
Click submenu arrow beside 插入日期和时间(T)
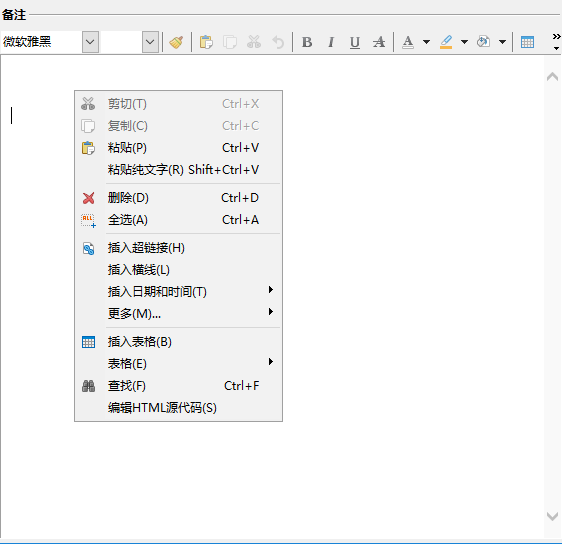(271, 290)
